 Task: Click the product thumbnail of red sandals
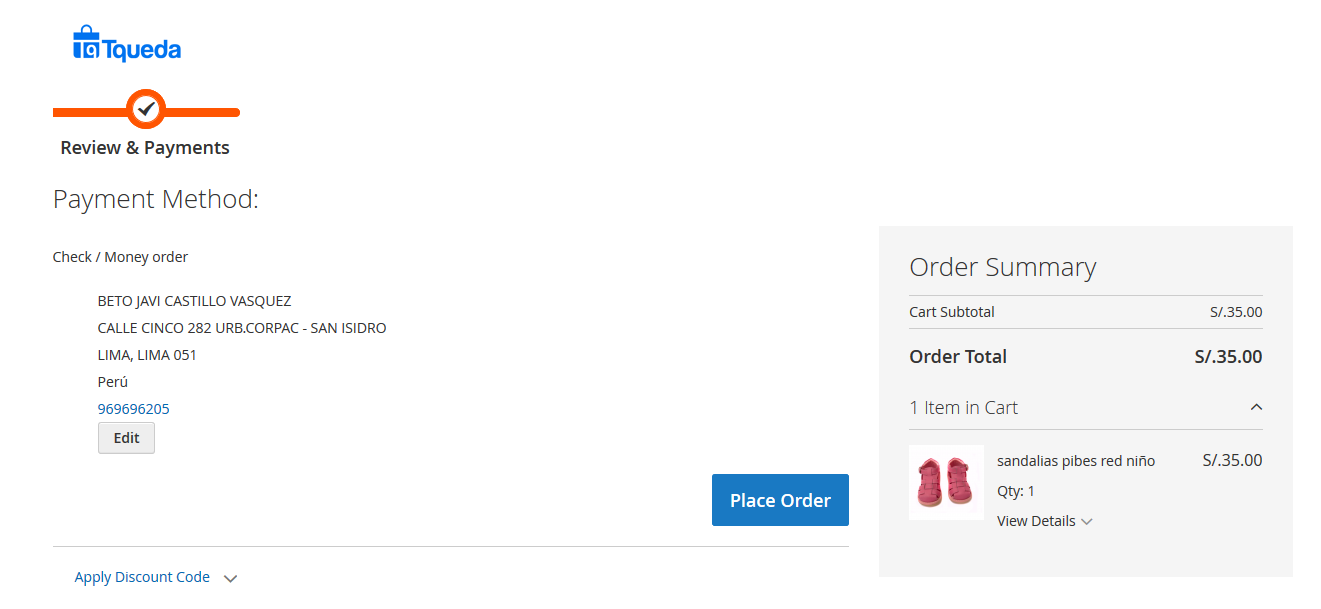pyautogui.click(x=945, y=482)
